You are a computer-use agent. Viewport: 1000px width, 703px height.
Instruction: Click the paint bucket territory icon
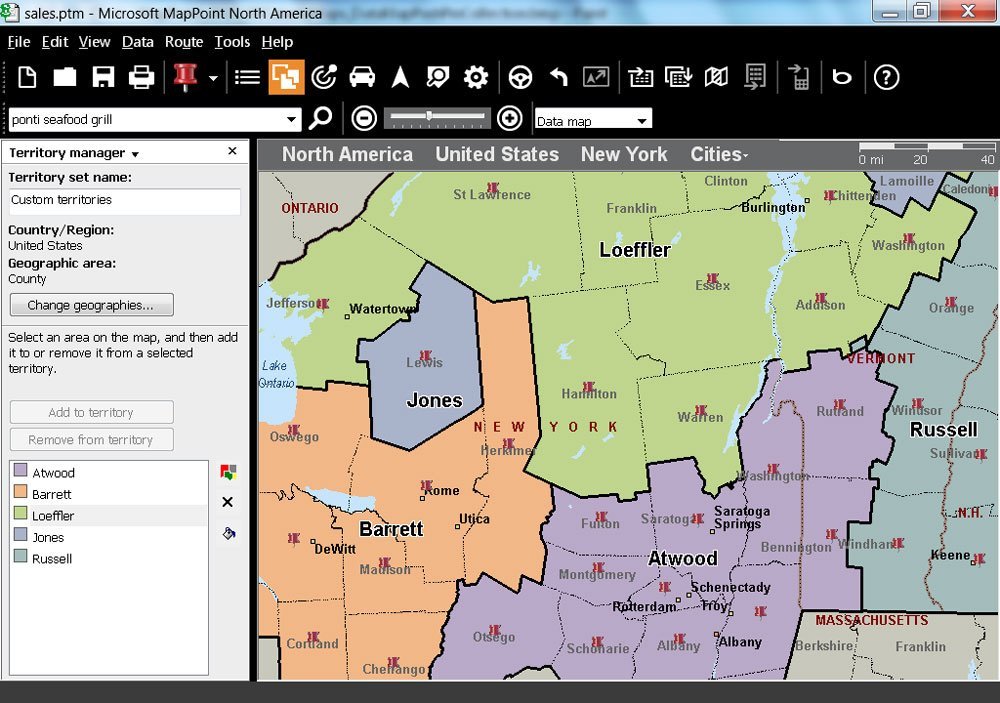[228, 534]
